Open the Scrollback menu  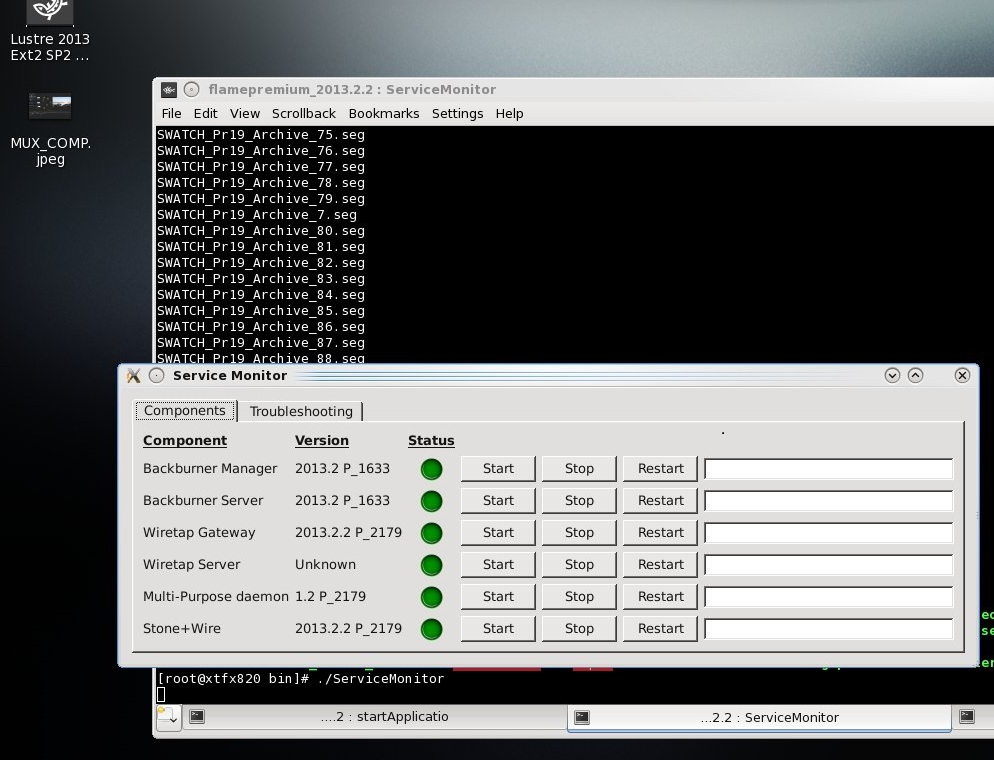(304, 113)
